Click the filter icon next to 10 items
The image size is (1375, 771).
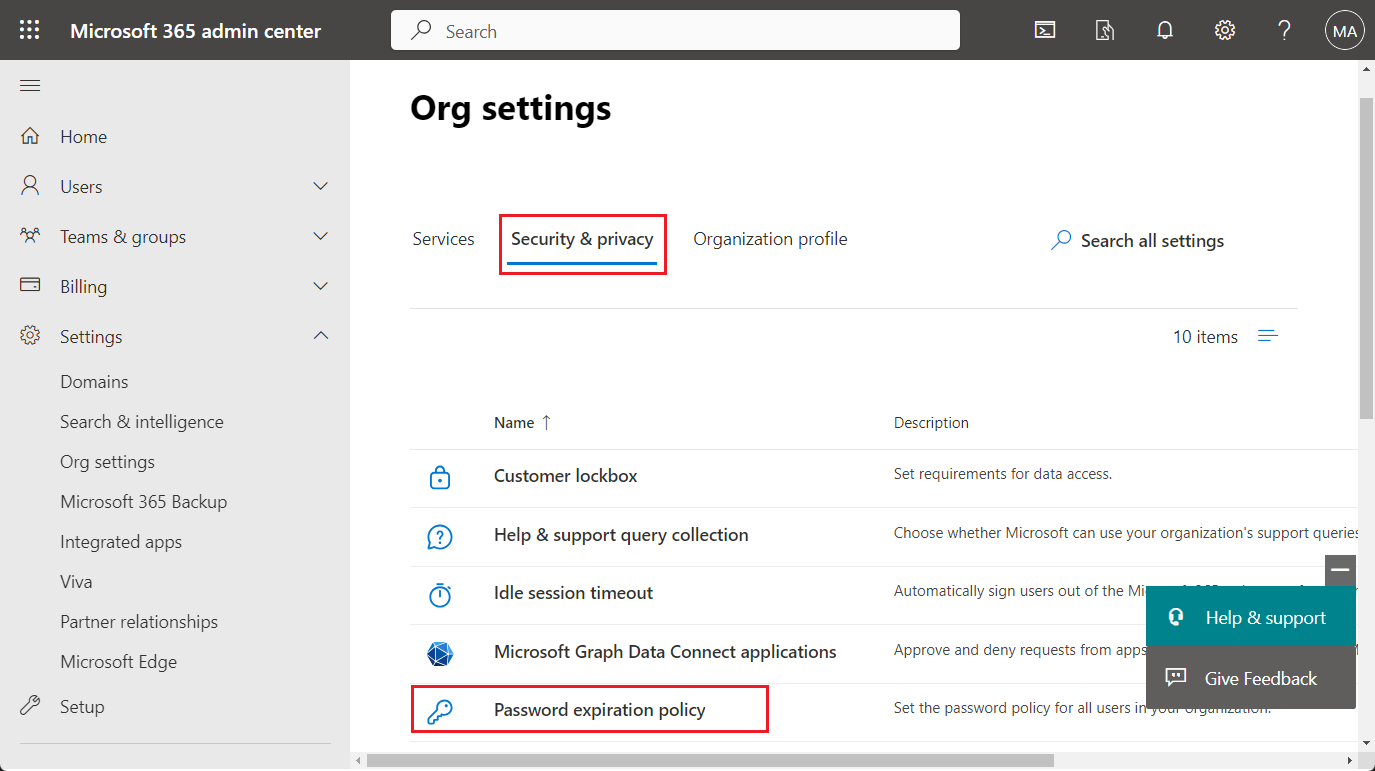[x=1267, y=337]
